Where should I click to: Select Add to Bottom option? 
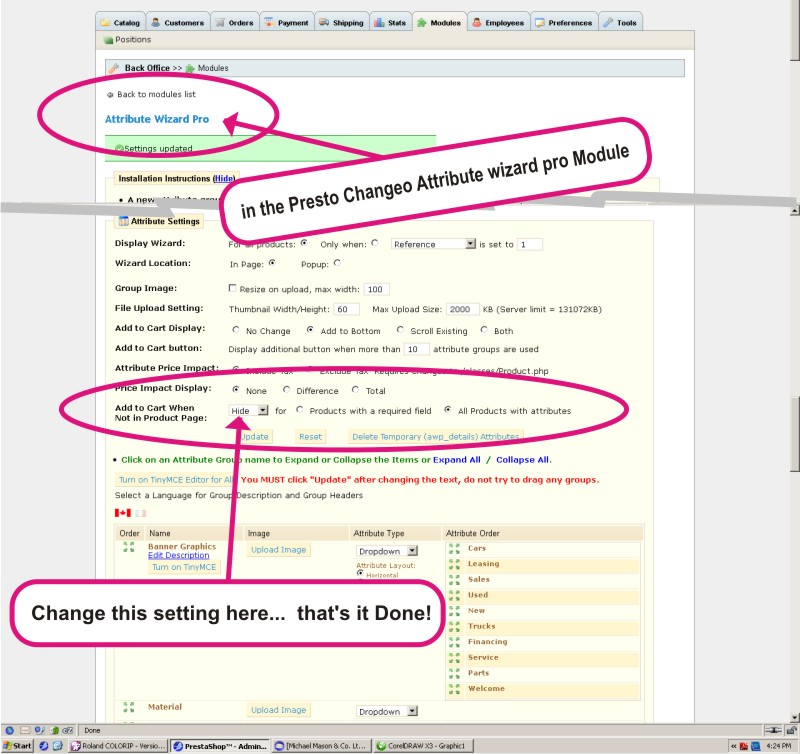(310, 330)
